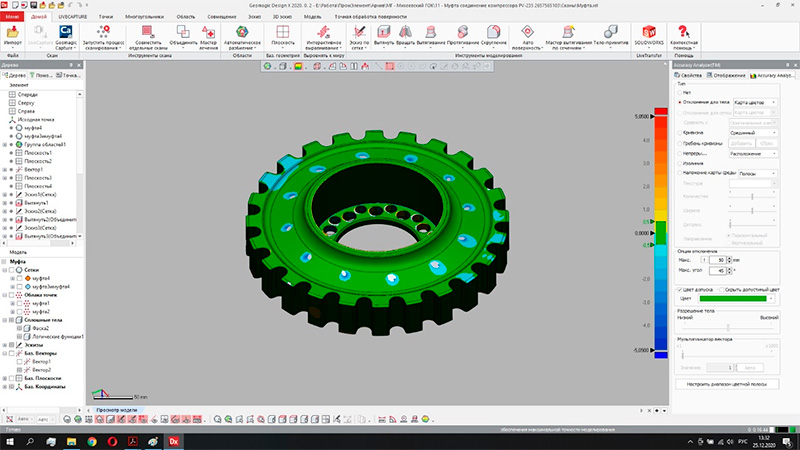Toggle Скрыть допустимый цвет checkbox
800x450 pixels.
point(721,289)
